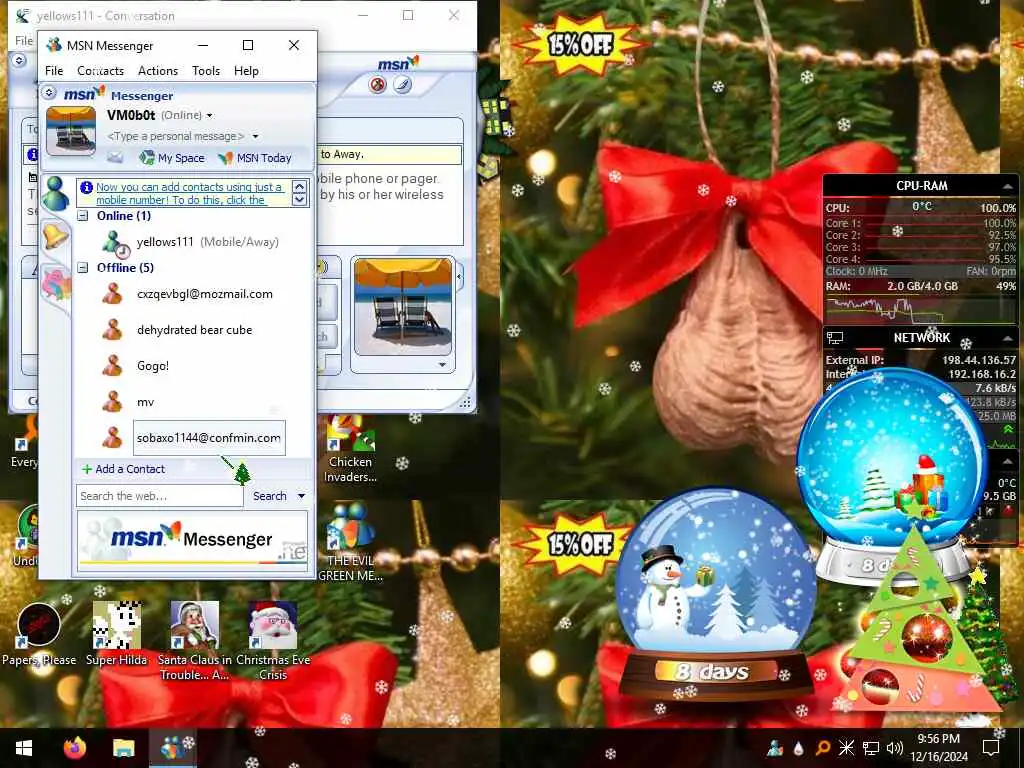
Task: Open File Explorer from the taskbar
Action: pyautogui.click(x=123, y=748)
